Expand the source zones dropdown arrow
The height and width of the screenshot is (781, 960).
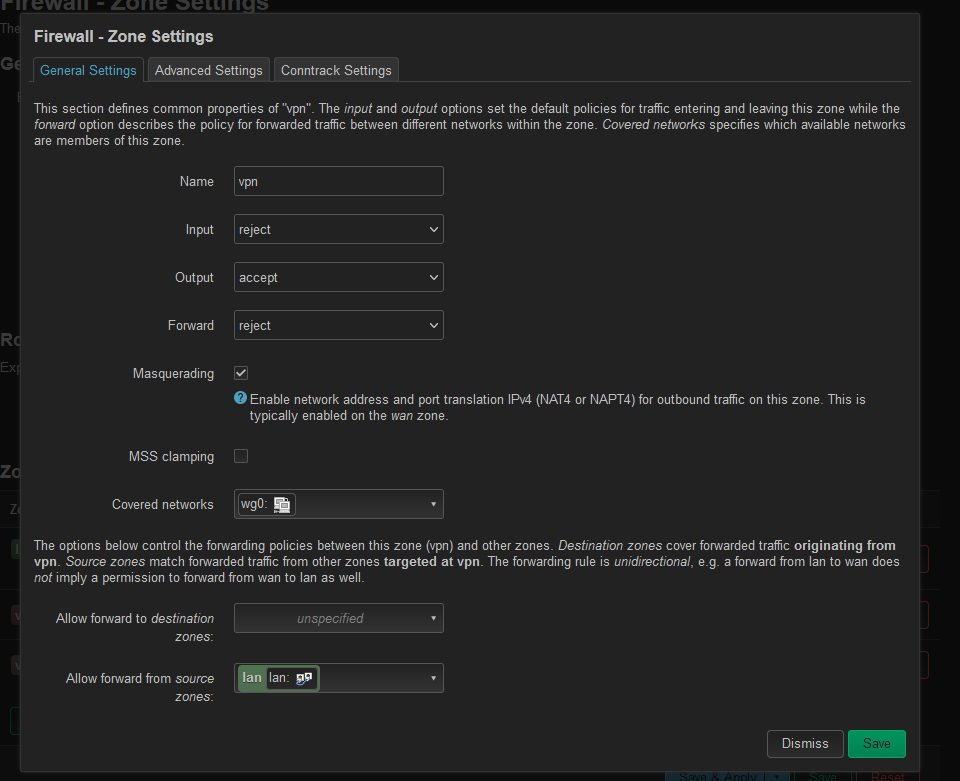coord(433,678)
